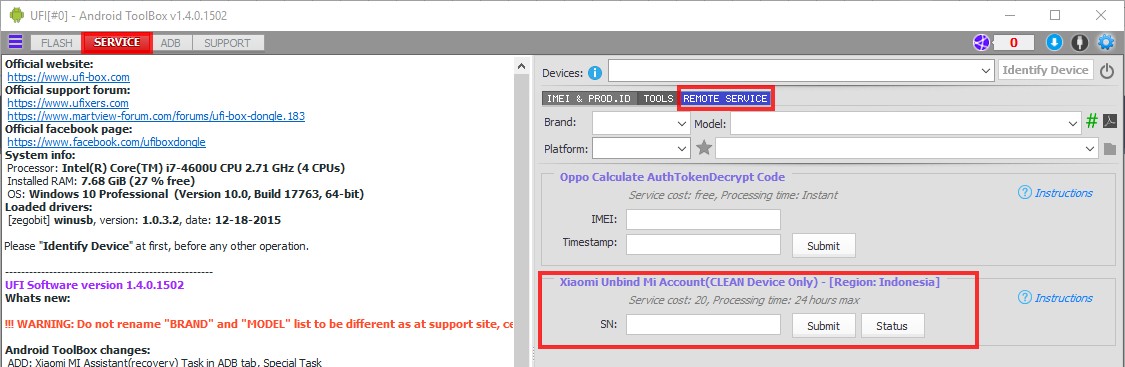
Task: Maximize the Android ToolBox window
Action: [x=1055, y=15]
